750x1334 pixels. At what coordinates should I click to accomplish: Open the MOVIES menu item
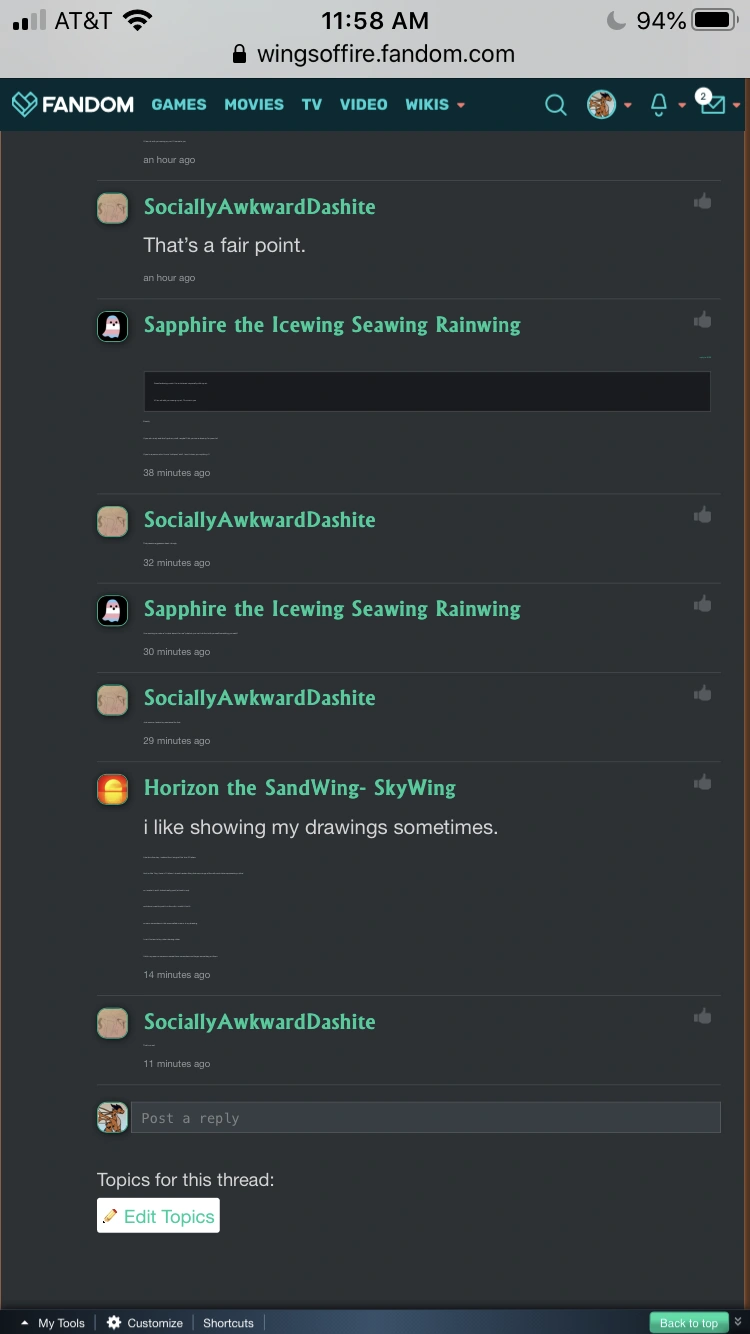(254, 104)
